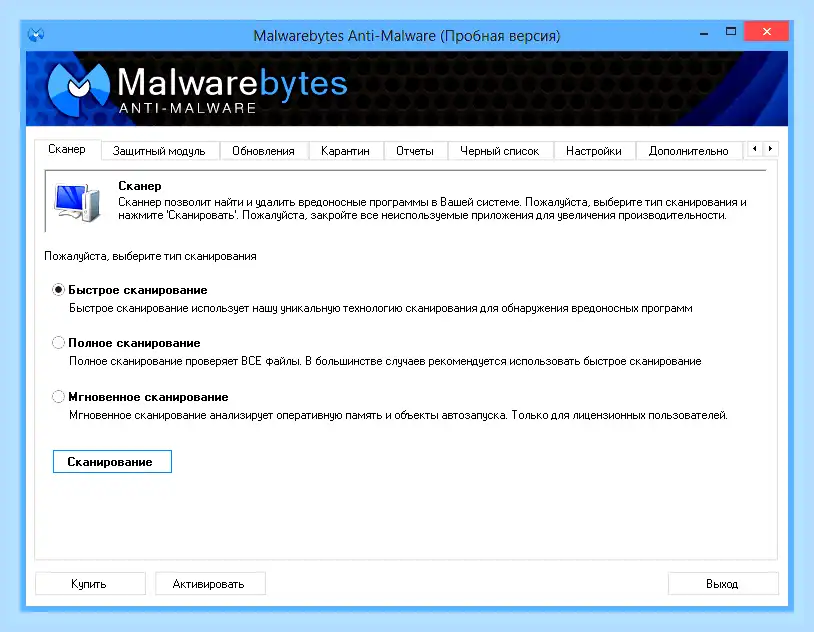Image resolution: width=814 pixels, height=632 pixels.
Task: Start scan with the Сканирование button
Action: [x=112, y=462]
